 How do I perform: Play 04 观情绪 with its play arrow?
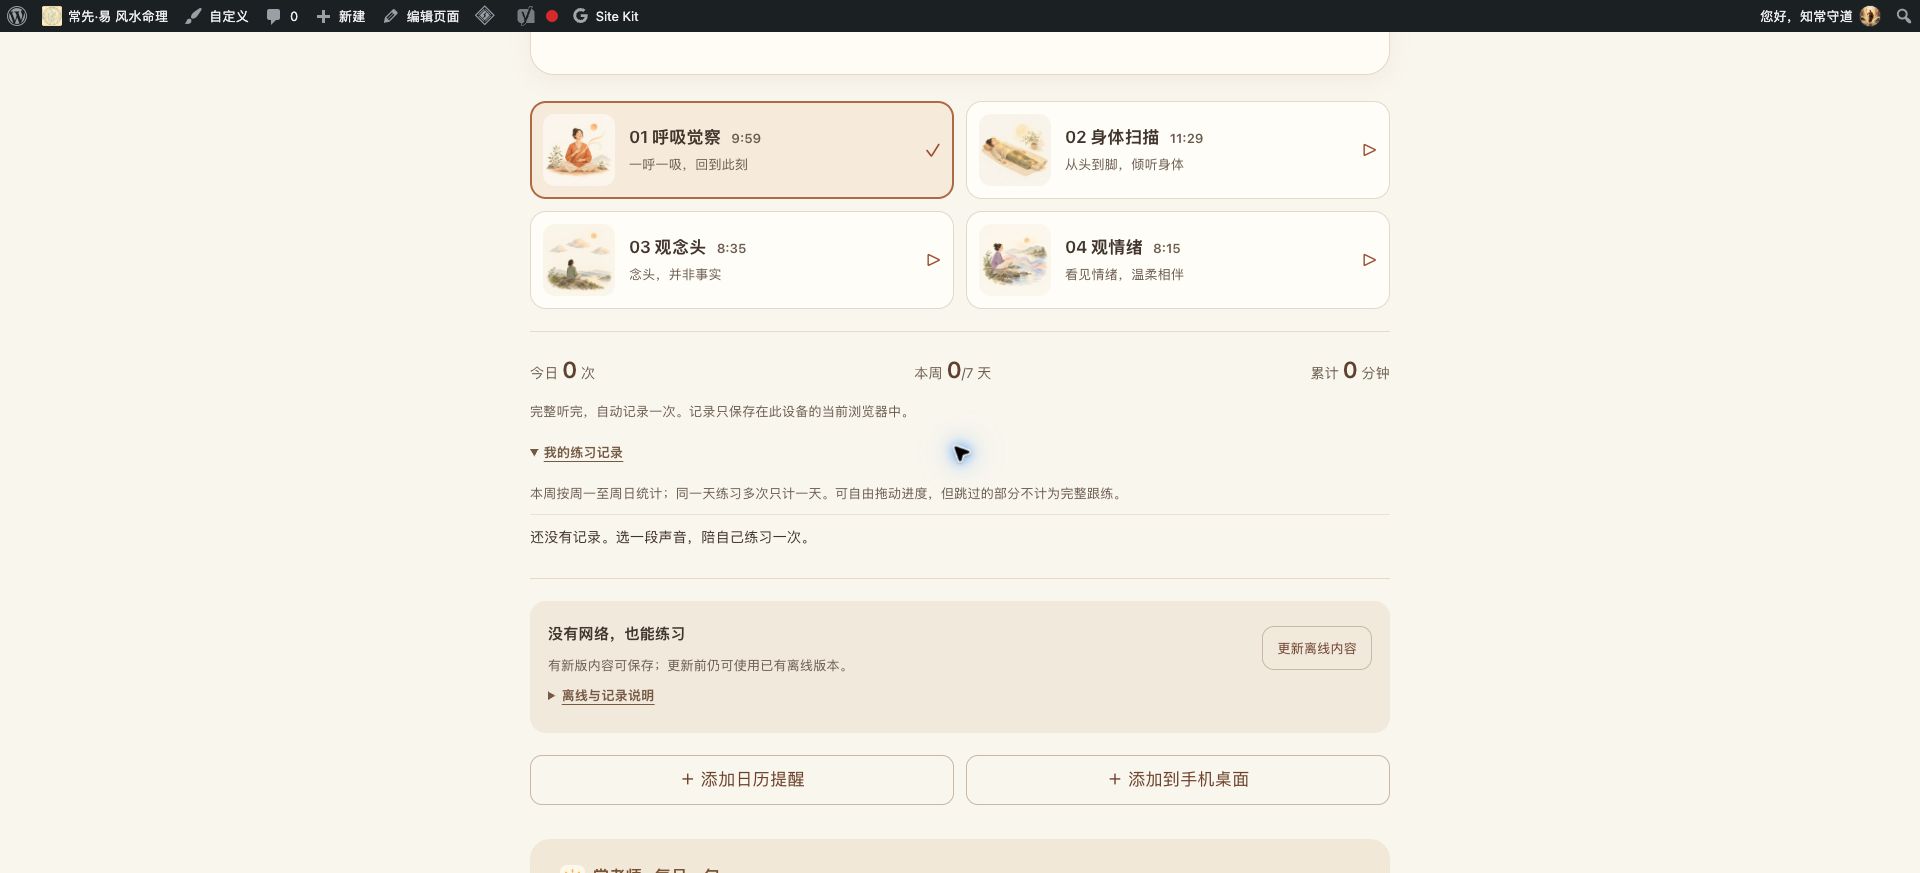coord(1369,260)
